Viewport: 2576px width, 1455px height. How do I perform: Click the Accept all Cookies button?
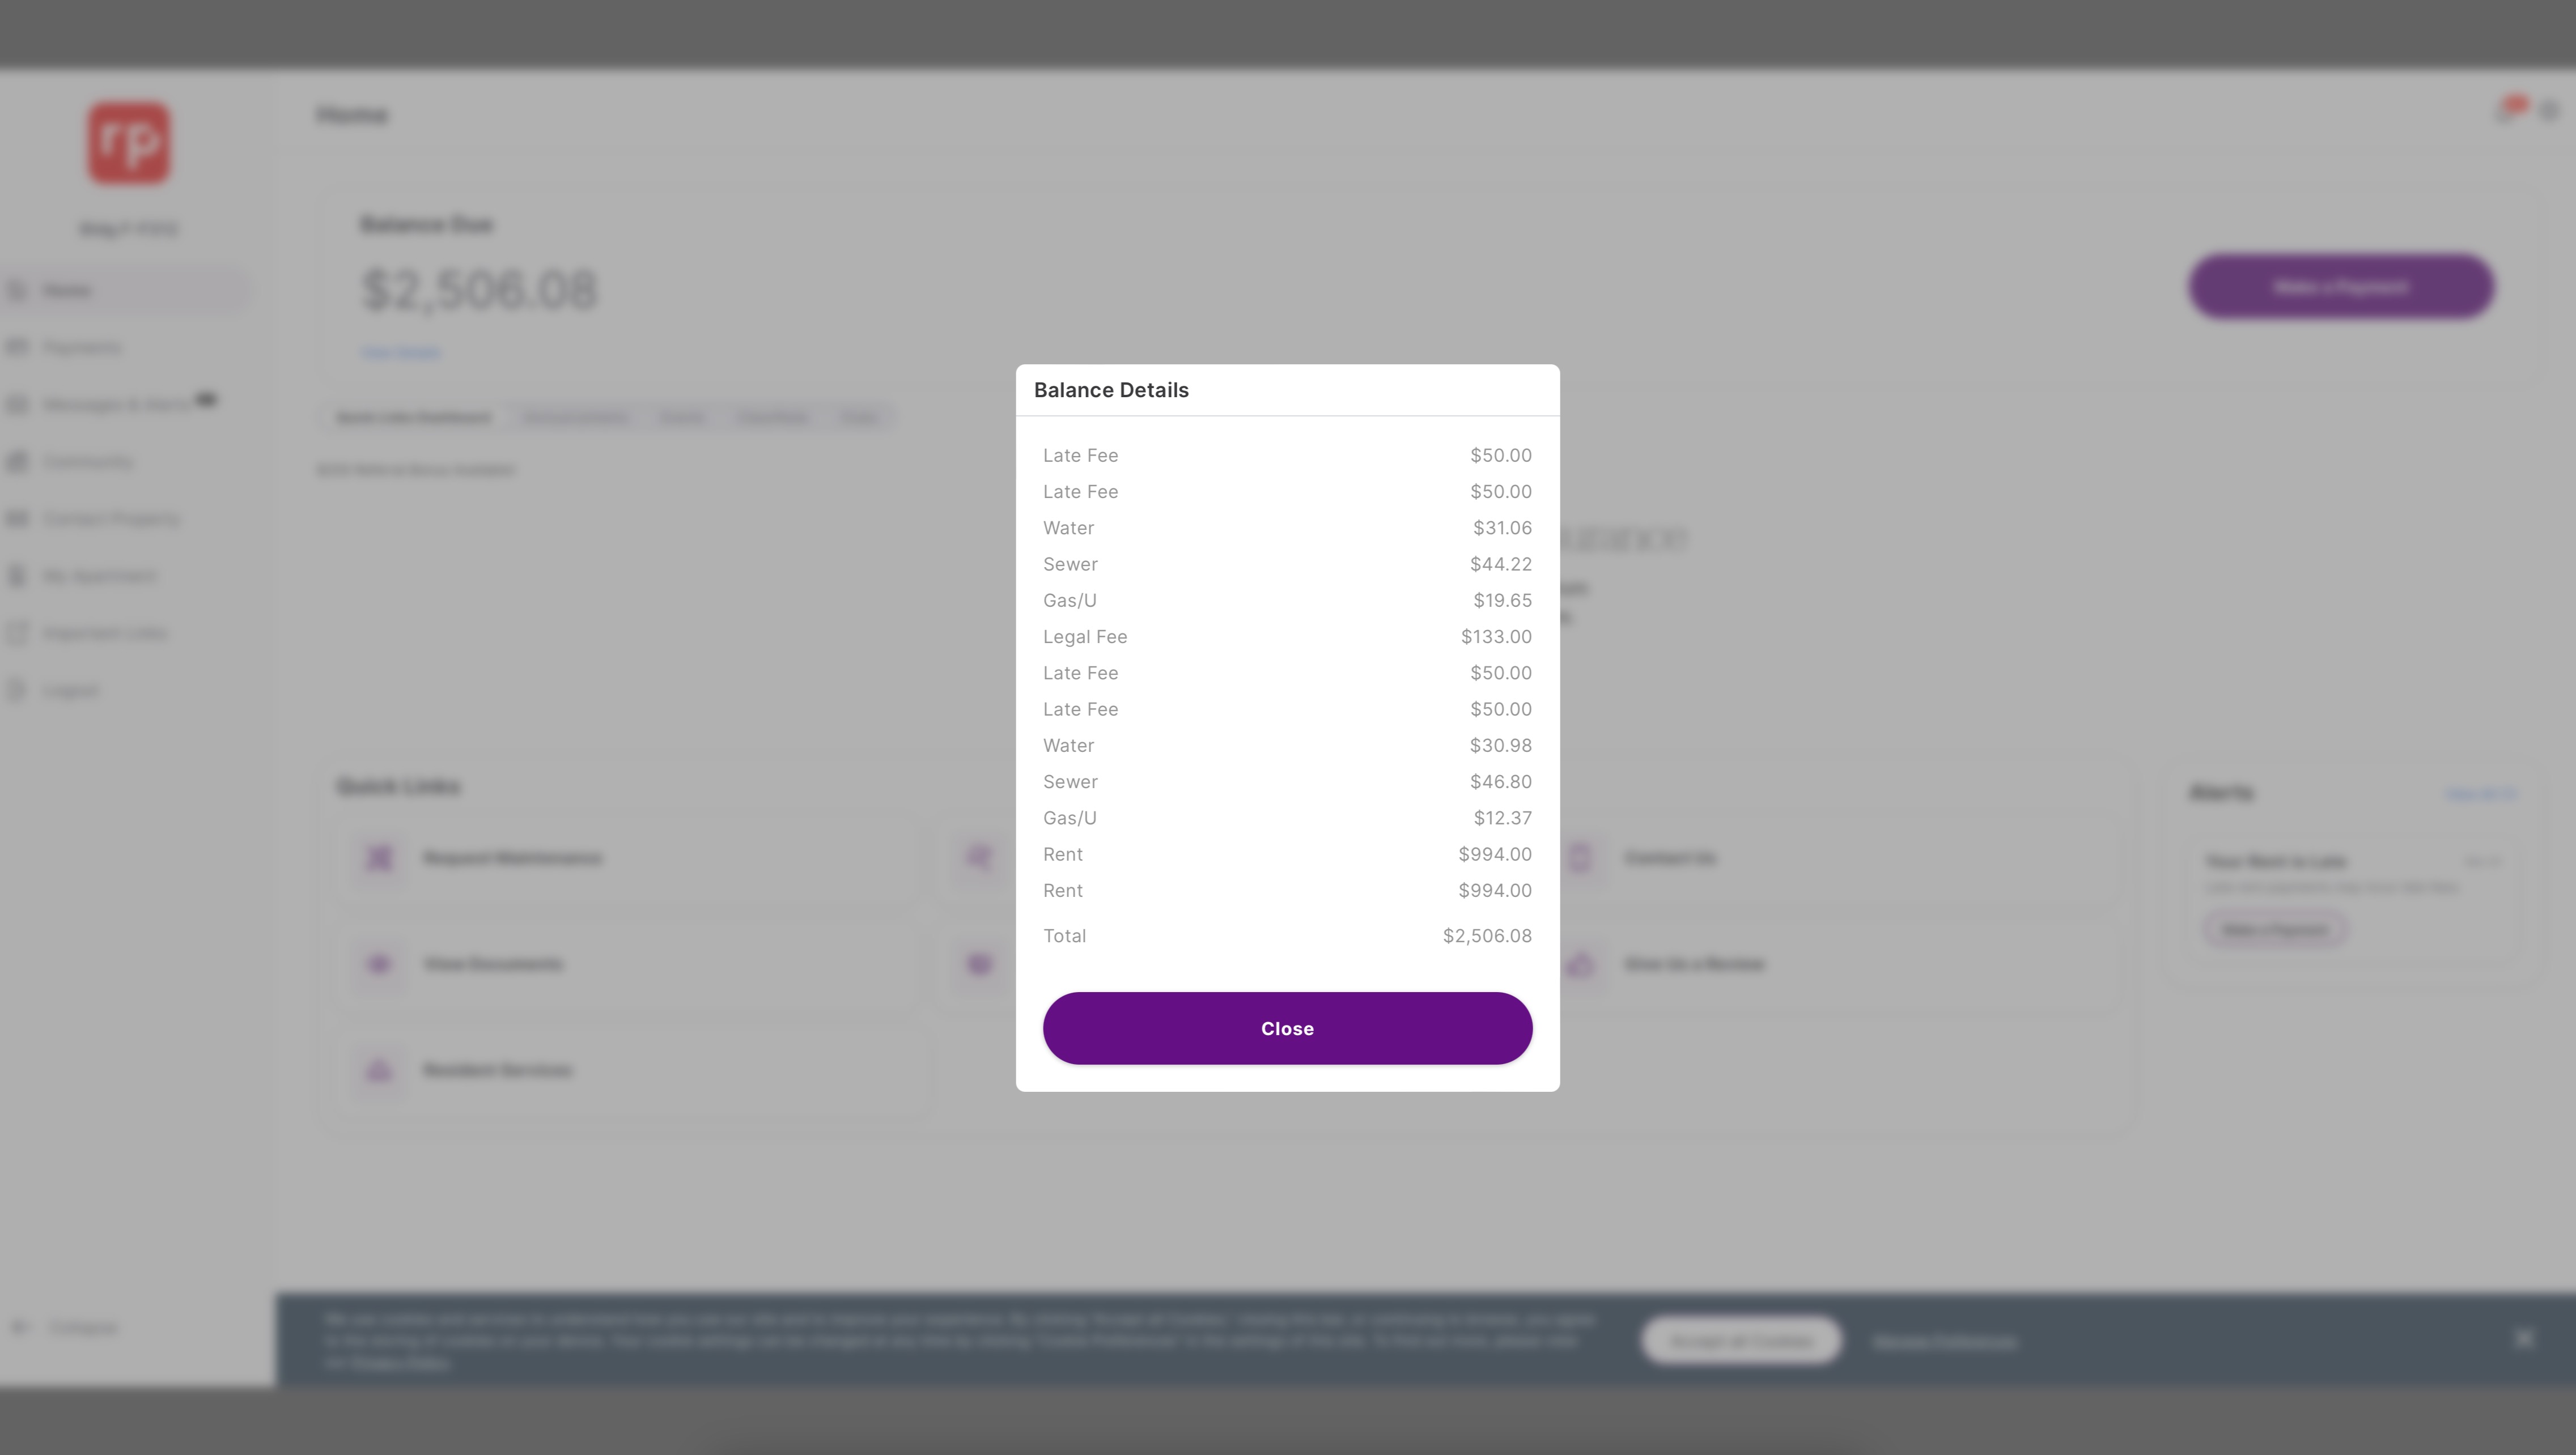(1741, 1340)
